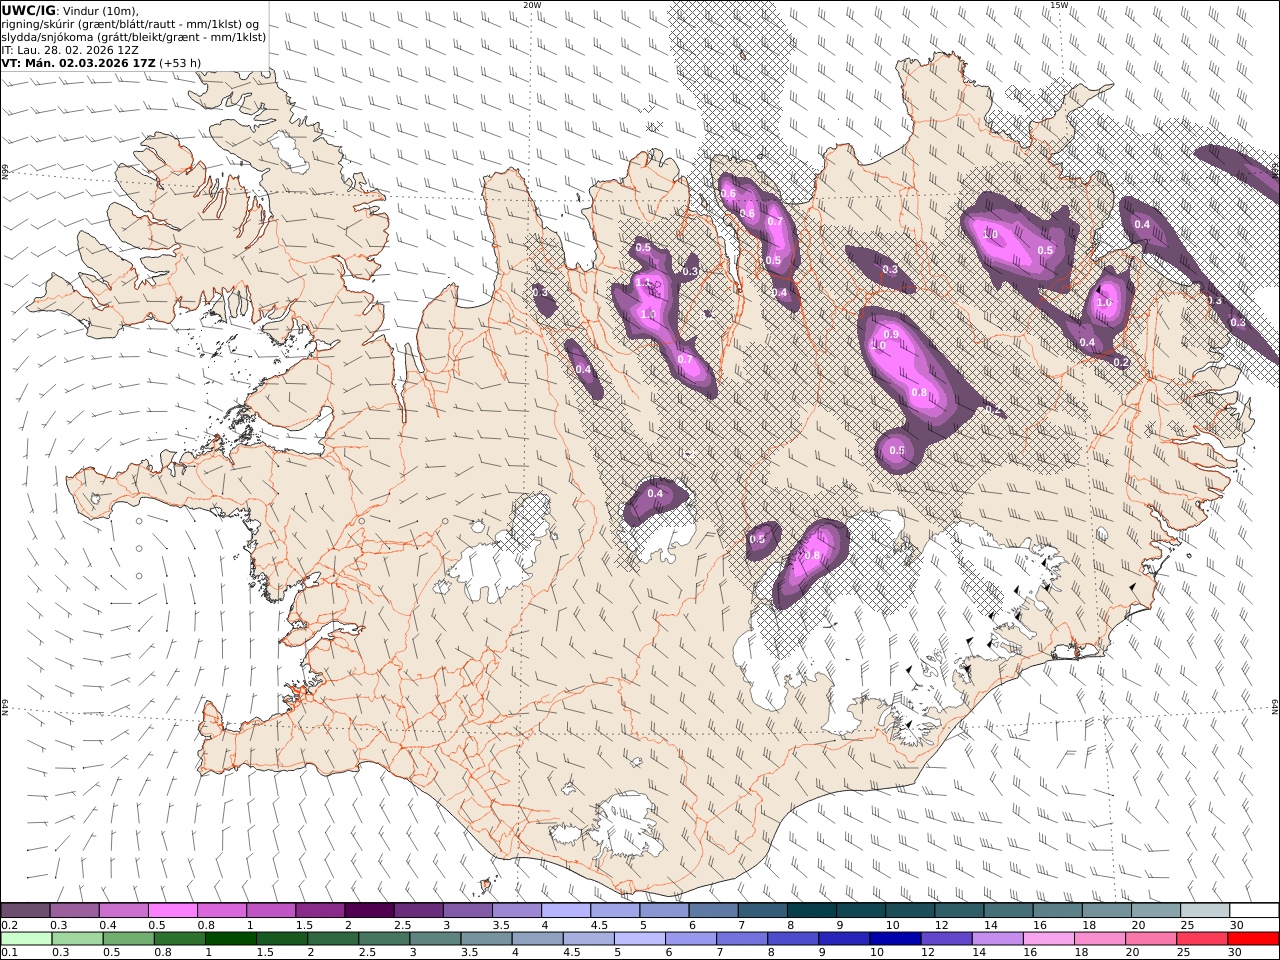Select darkest purple snow swatch between 2 and 2.5
Viewport: 1280px width, 960px height.
[368, 911]
